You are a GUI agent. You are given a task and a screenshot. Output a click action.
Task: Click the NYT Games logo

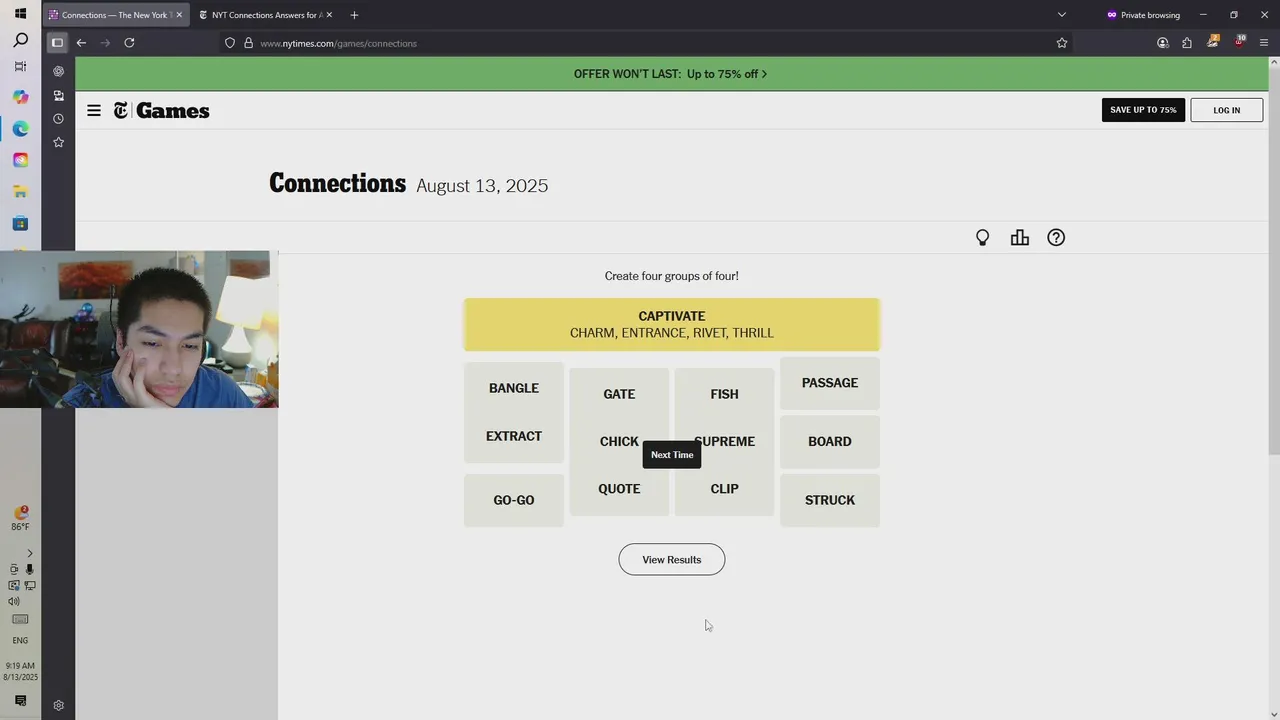click(161, 110)
